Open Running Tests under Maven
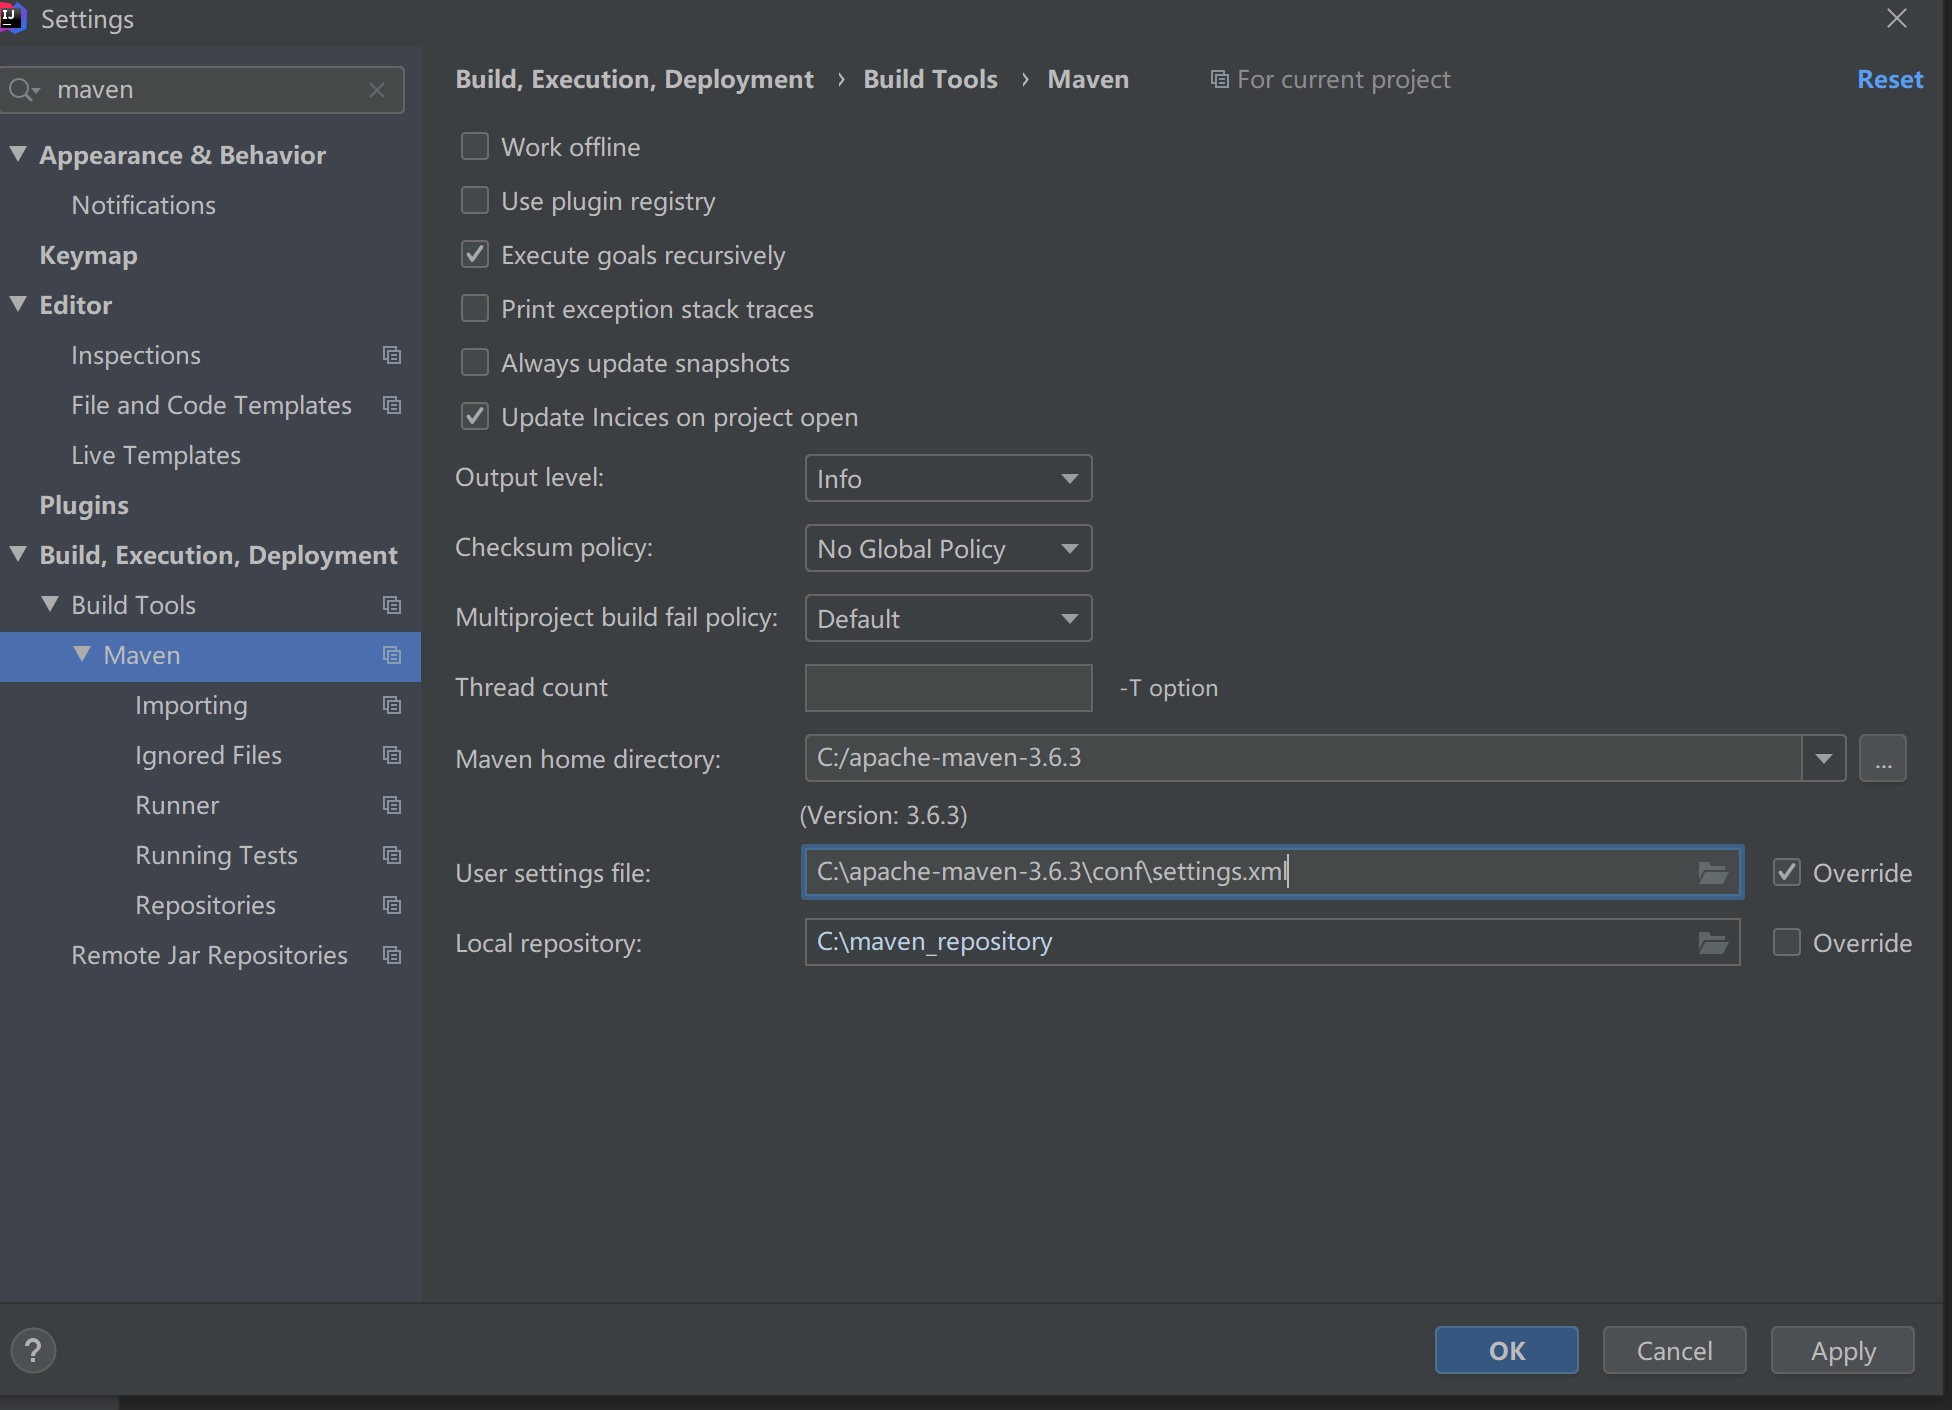Image resolution: width=1952 pixels, height=1410 pixels. (217, 855)
